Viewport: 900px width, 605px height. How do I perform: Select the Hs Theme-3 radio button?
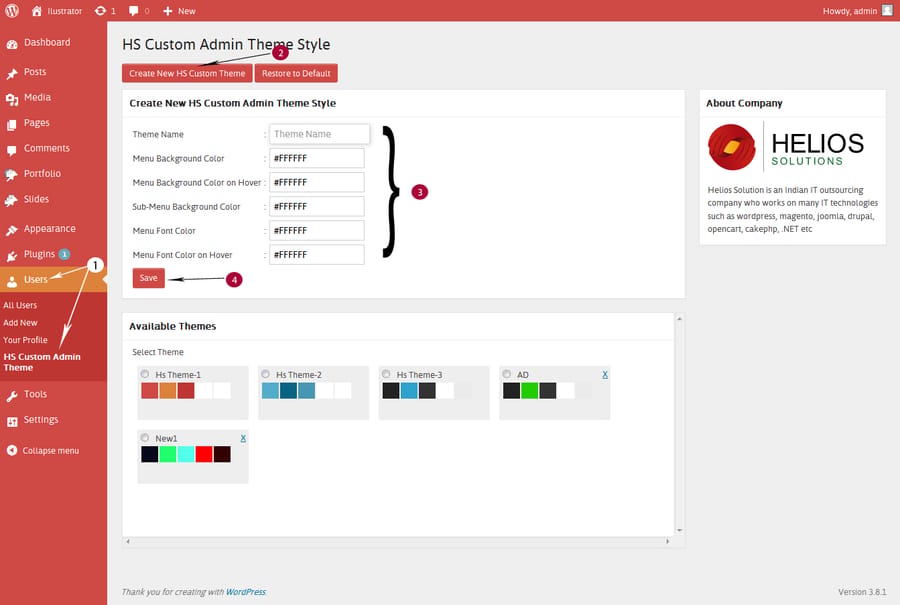(x=386, y=374)
